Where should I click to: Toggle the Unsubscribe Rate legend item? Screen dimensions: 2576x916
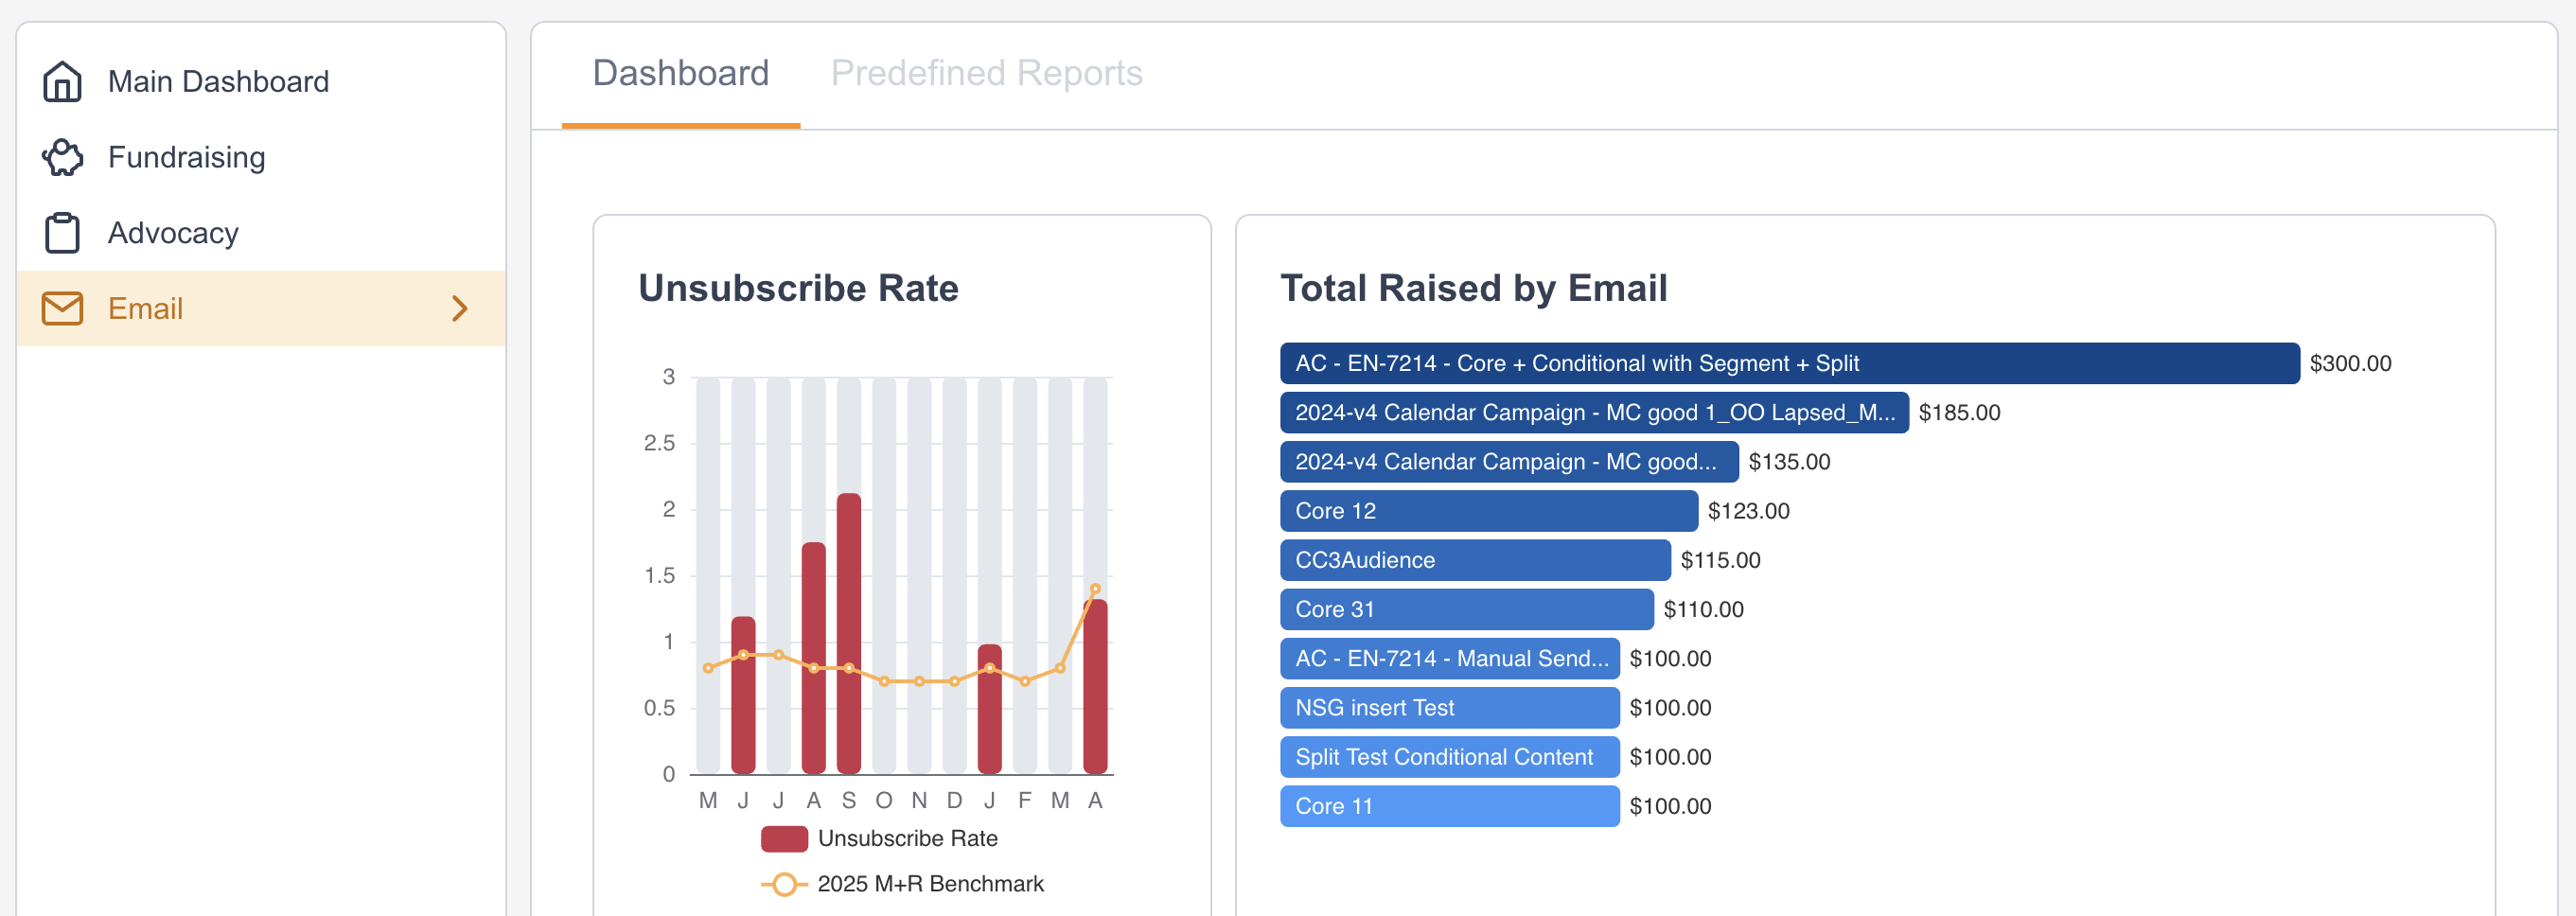pos(907,838)
